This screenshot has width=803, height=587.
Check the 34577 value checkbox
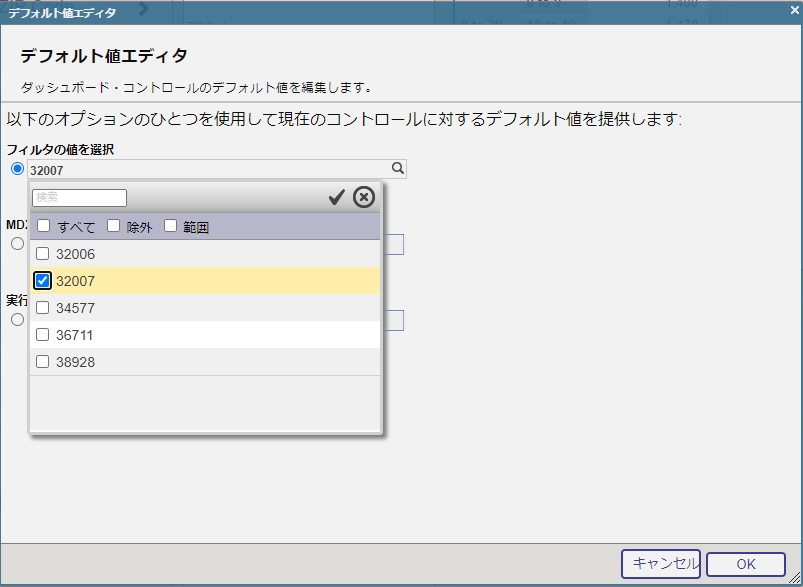pyautogui.click(x=43, y=308)
